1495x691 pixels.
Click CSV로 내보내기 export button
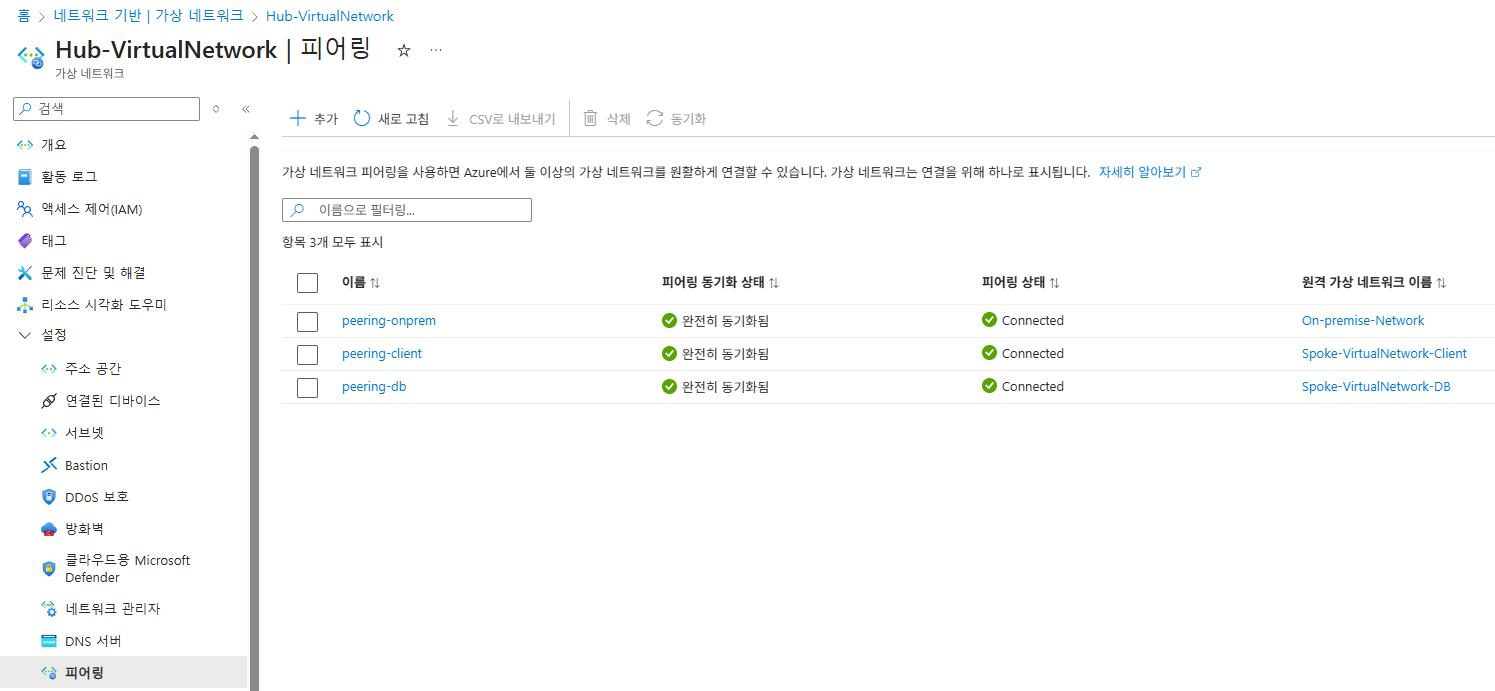[x=500, y=119]
